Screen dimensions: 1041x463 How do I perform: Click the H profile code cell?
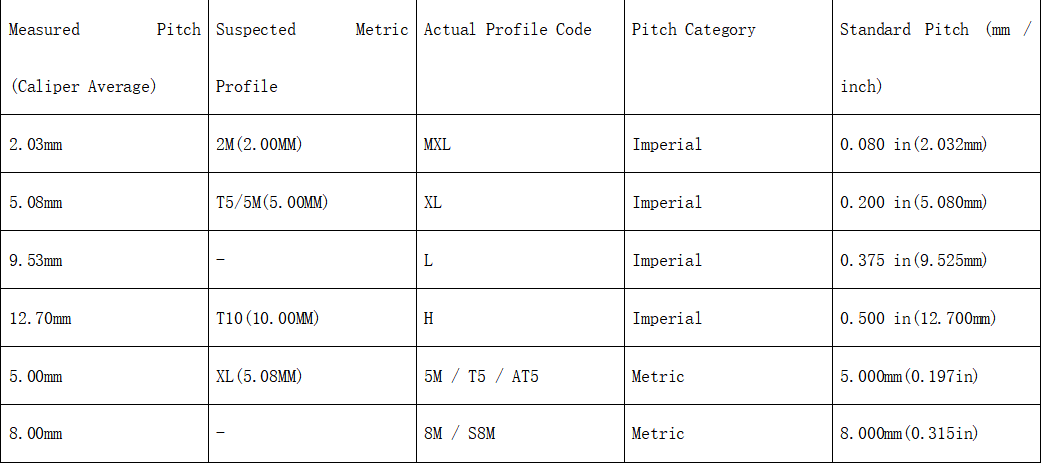coord(520,318)
